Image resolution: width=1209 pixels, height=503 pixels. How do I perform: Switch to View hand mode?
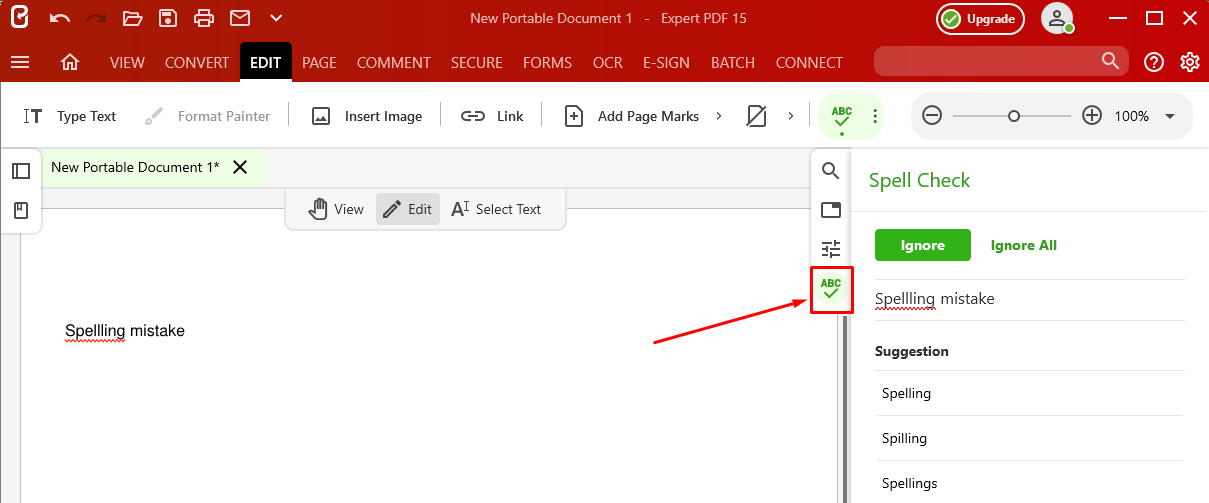(x=336, y=209)
